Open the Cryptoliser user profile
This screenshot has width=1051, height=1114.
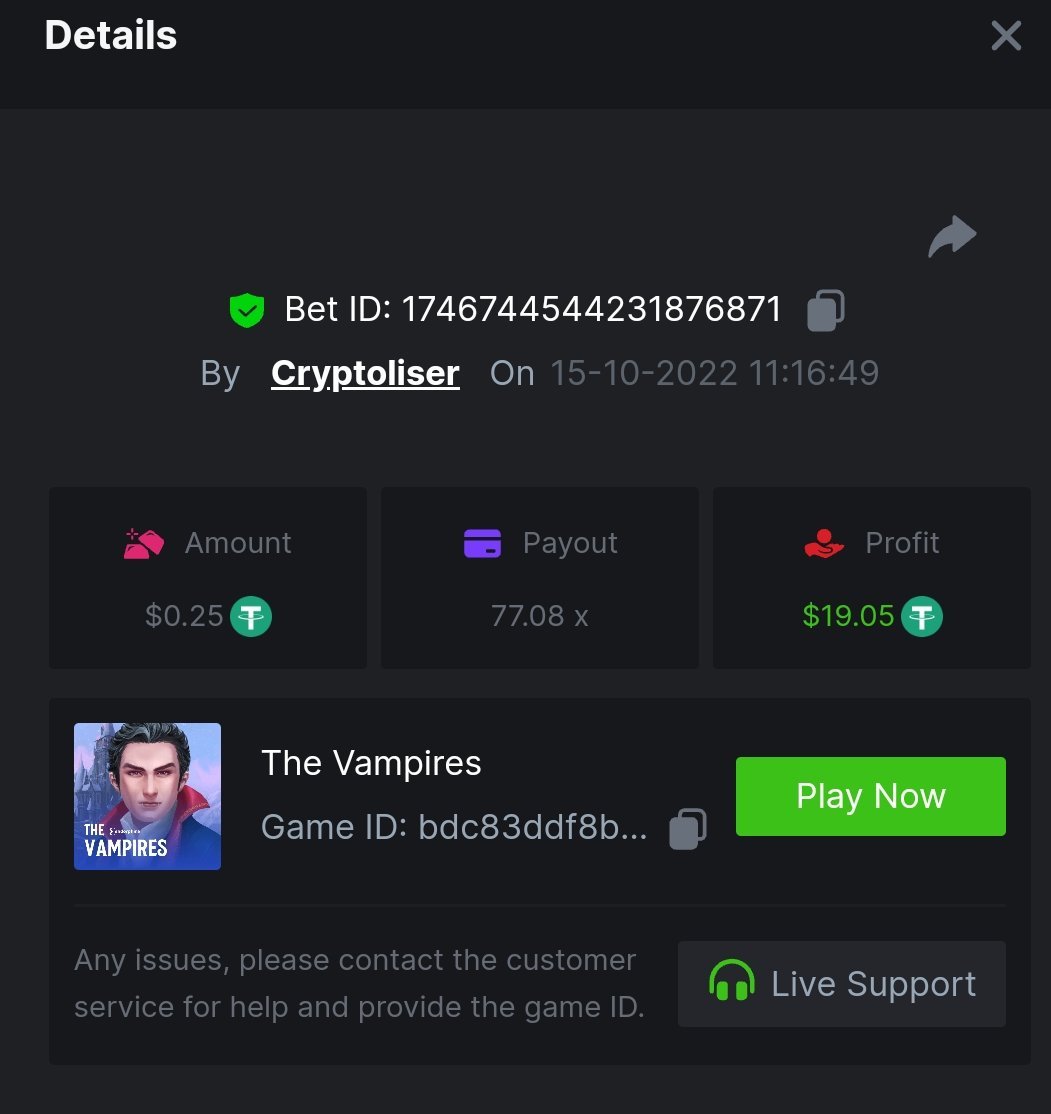pos(365,373)
